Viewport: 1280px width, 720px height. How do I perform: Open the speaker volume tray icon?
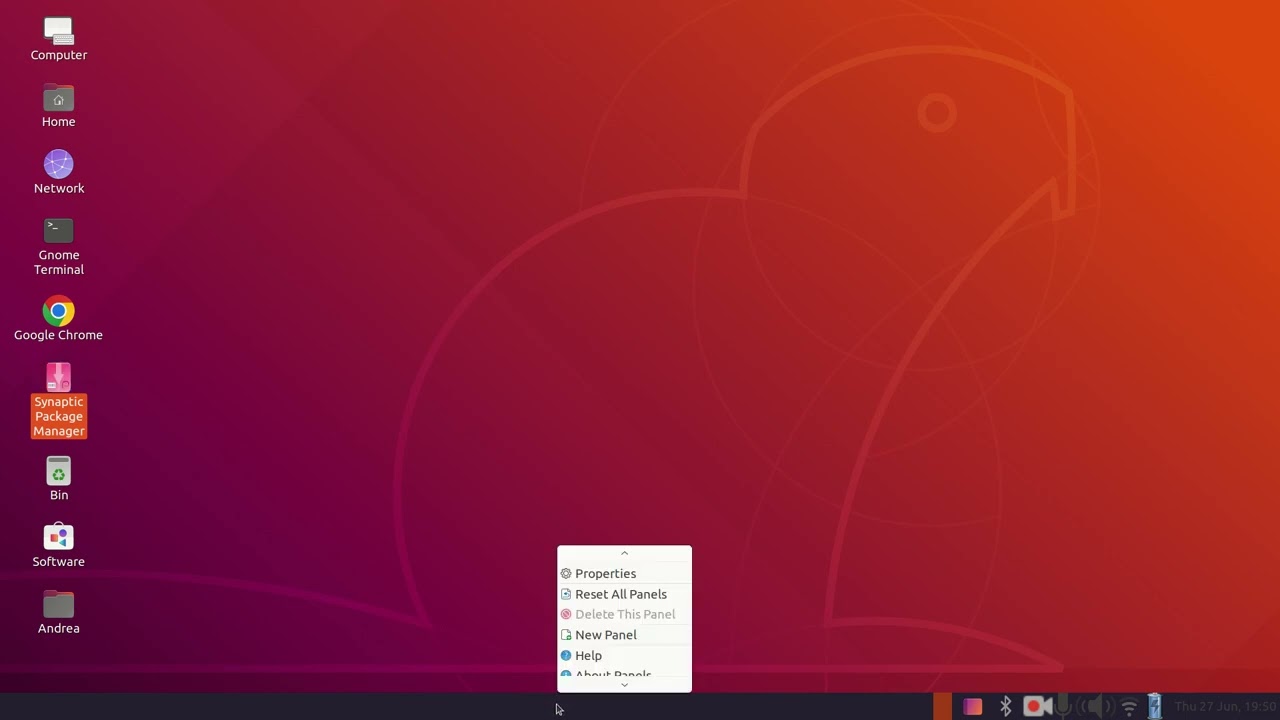pyautogui.click(x=1097, y=707)
